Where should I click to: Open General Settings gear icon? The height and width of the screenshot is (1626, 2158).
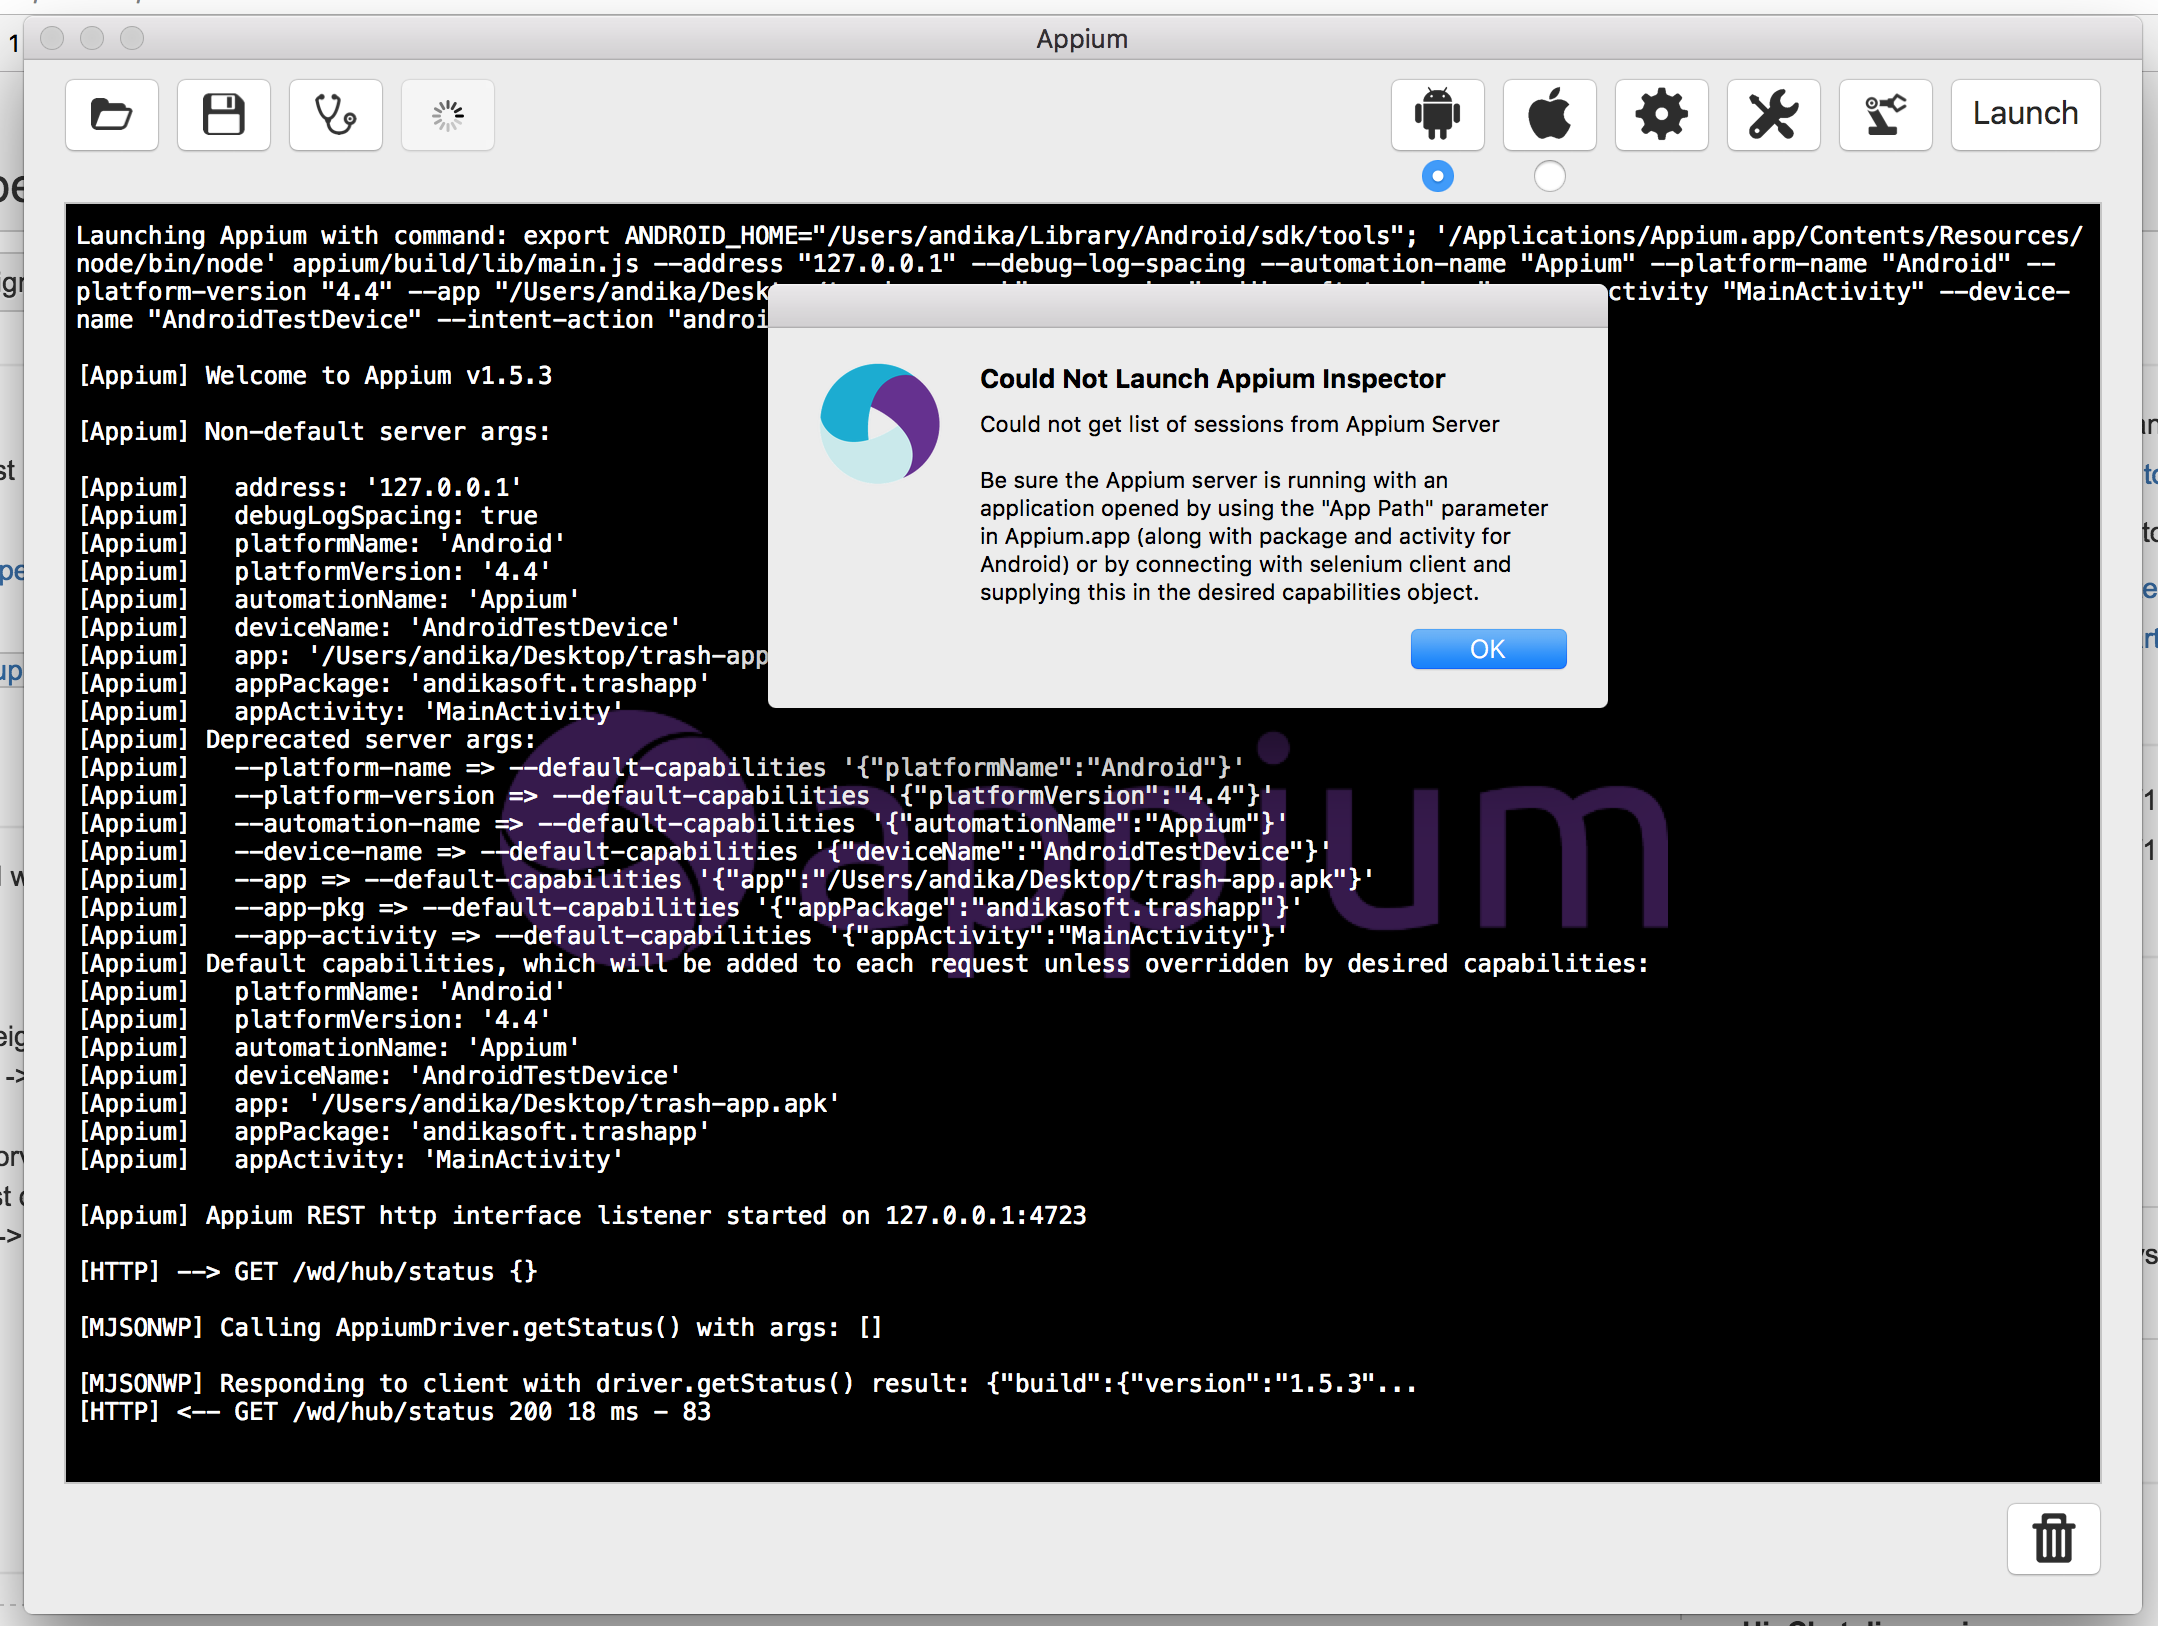click(x=1661, y=114)
